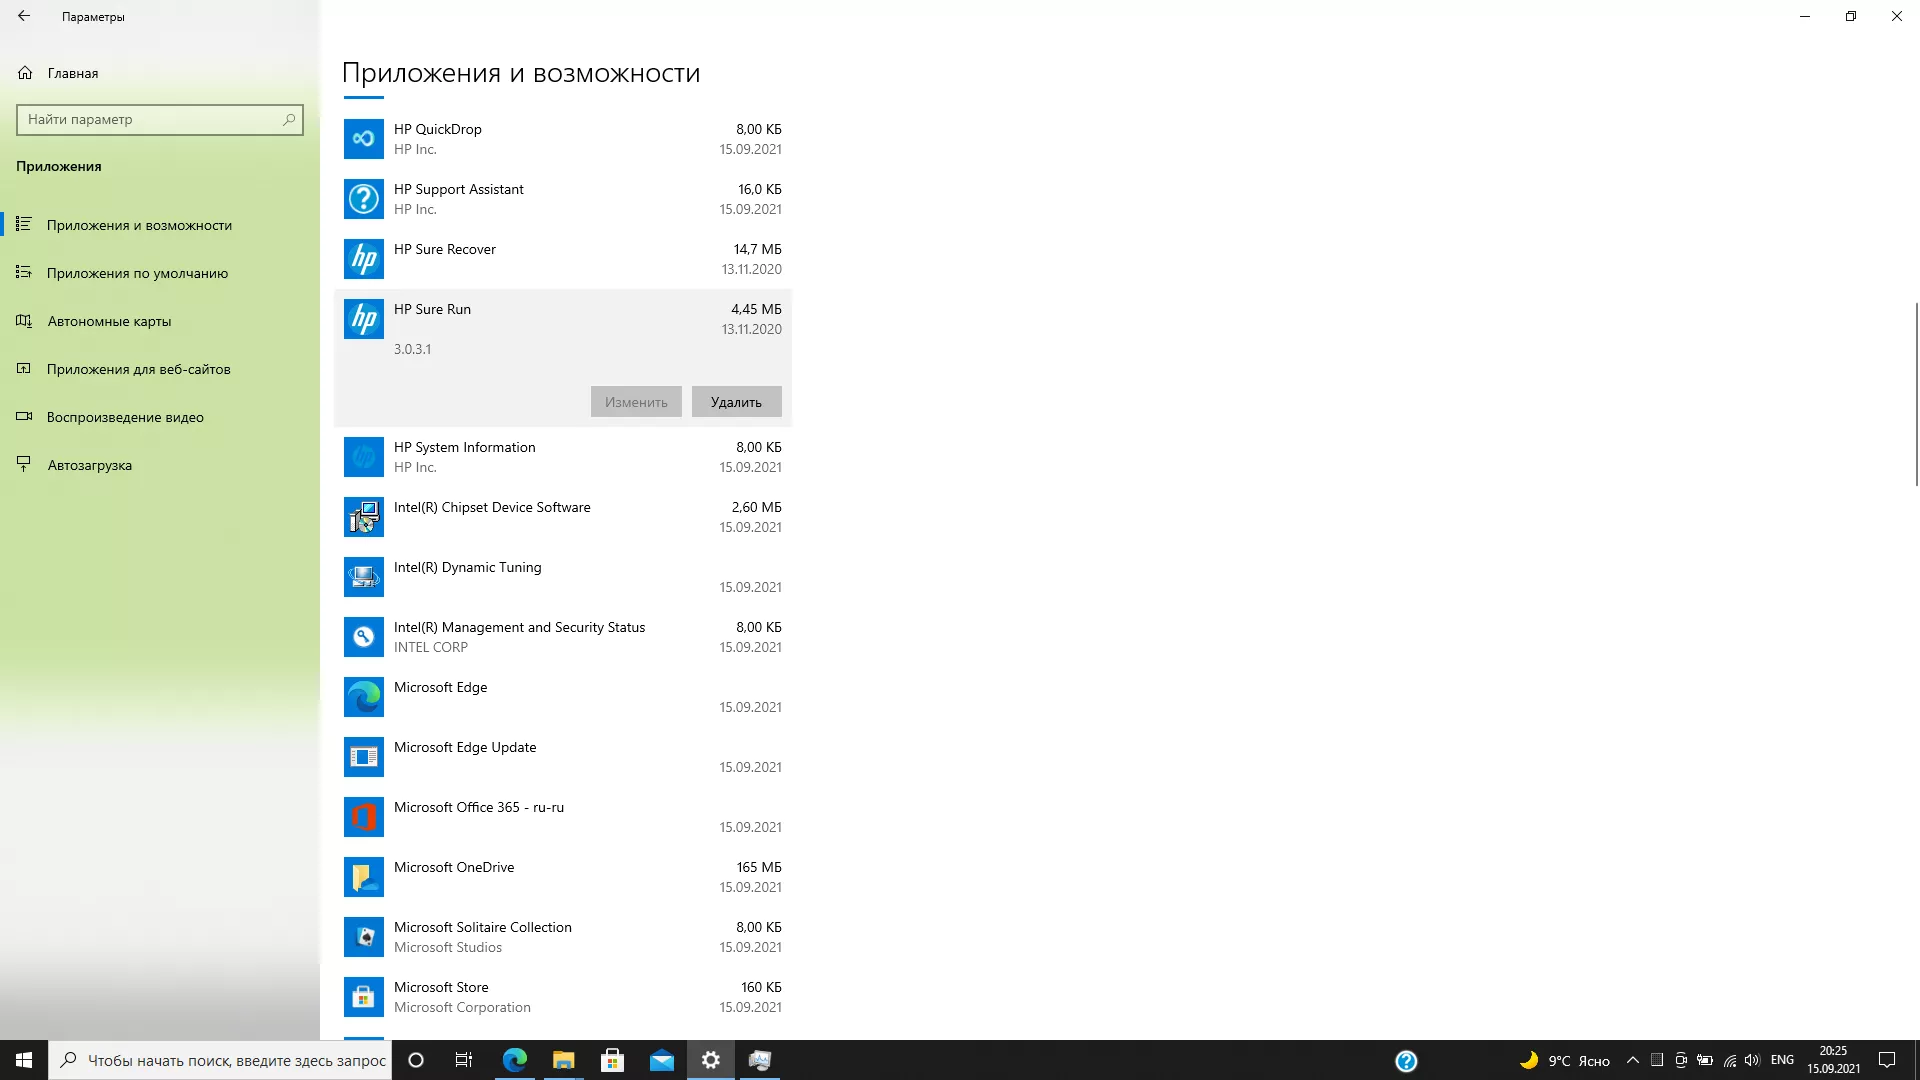The width and height of the screenshot is (1920, 1080).
Task: Click the Microsoft OneDrive icon
Action: 364,877
